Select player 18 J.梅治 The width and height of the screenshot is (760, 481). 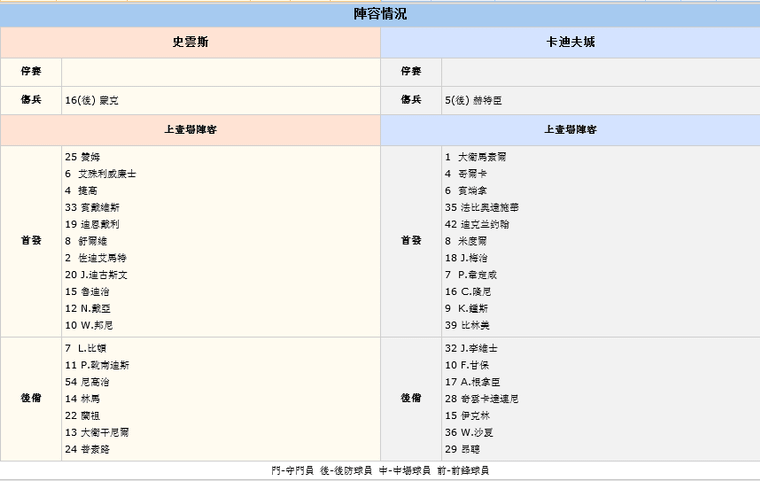point(466,258)
